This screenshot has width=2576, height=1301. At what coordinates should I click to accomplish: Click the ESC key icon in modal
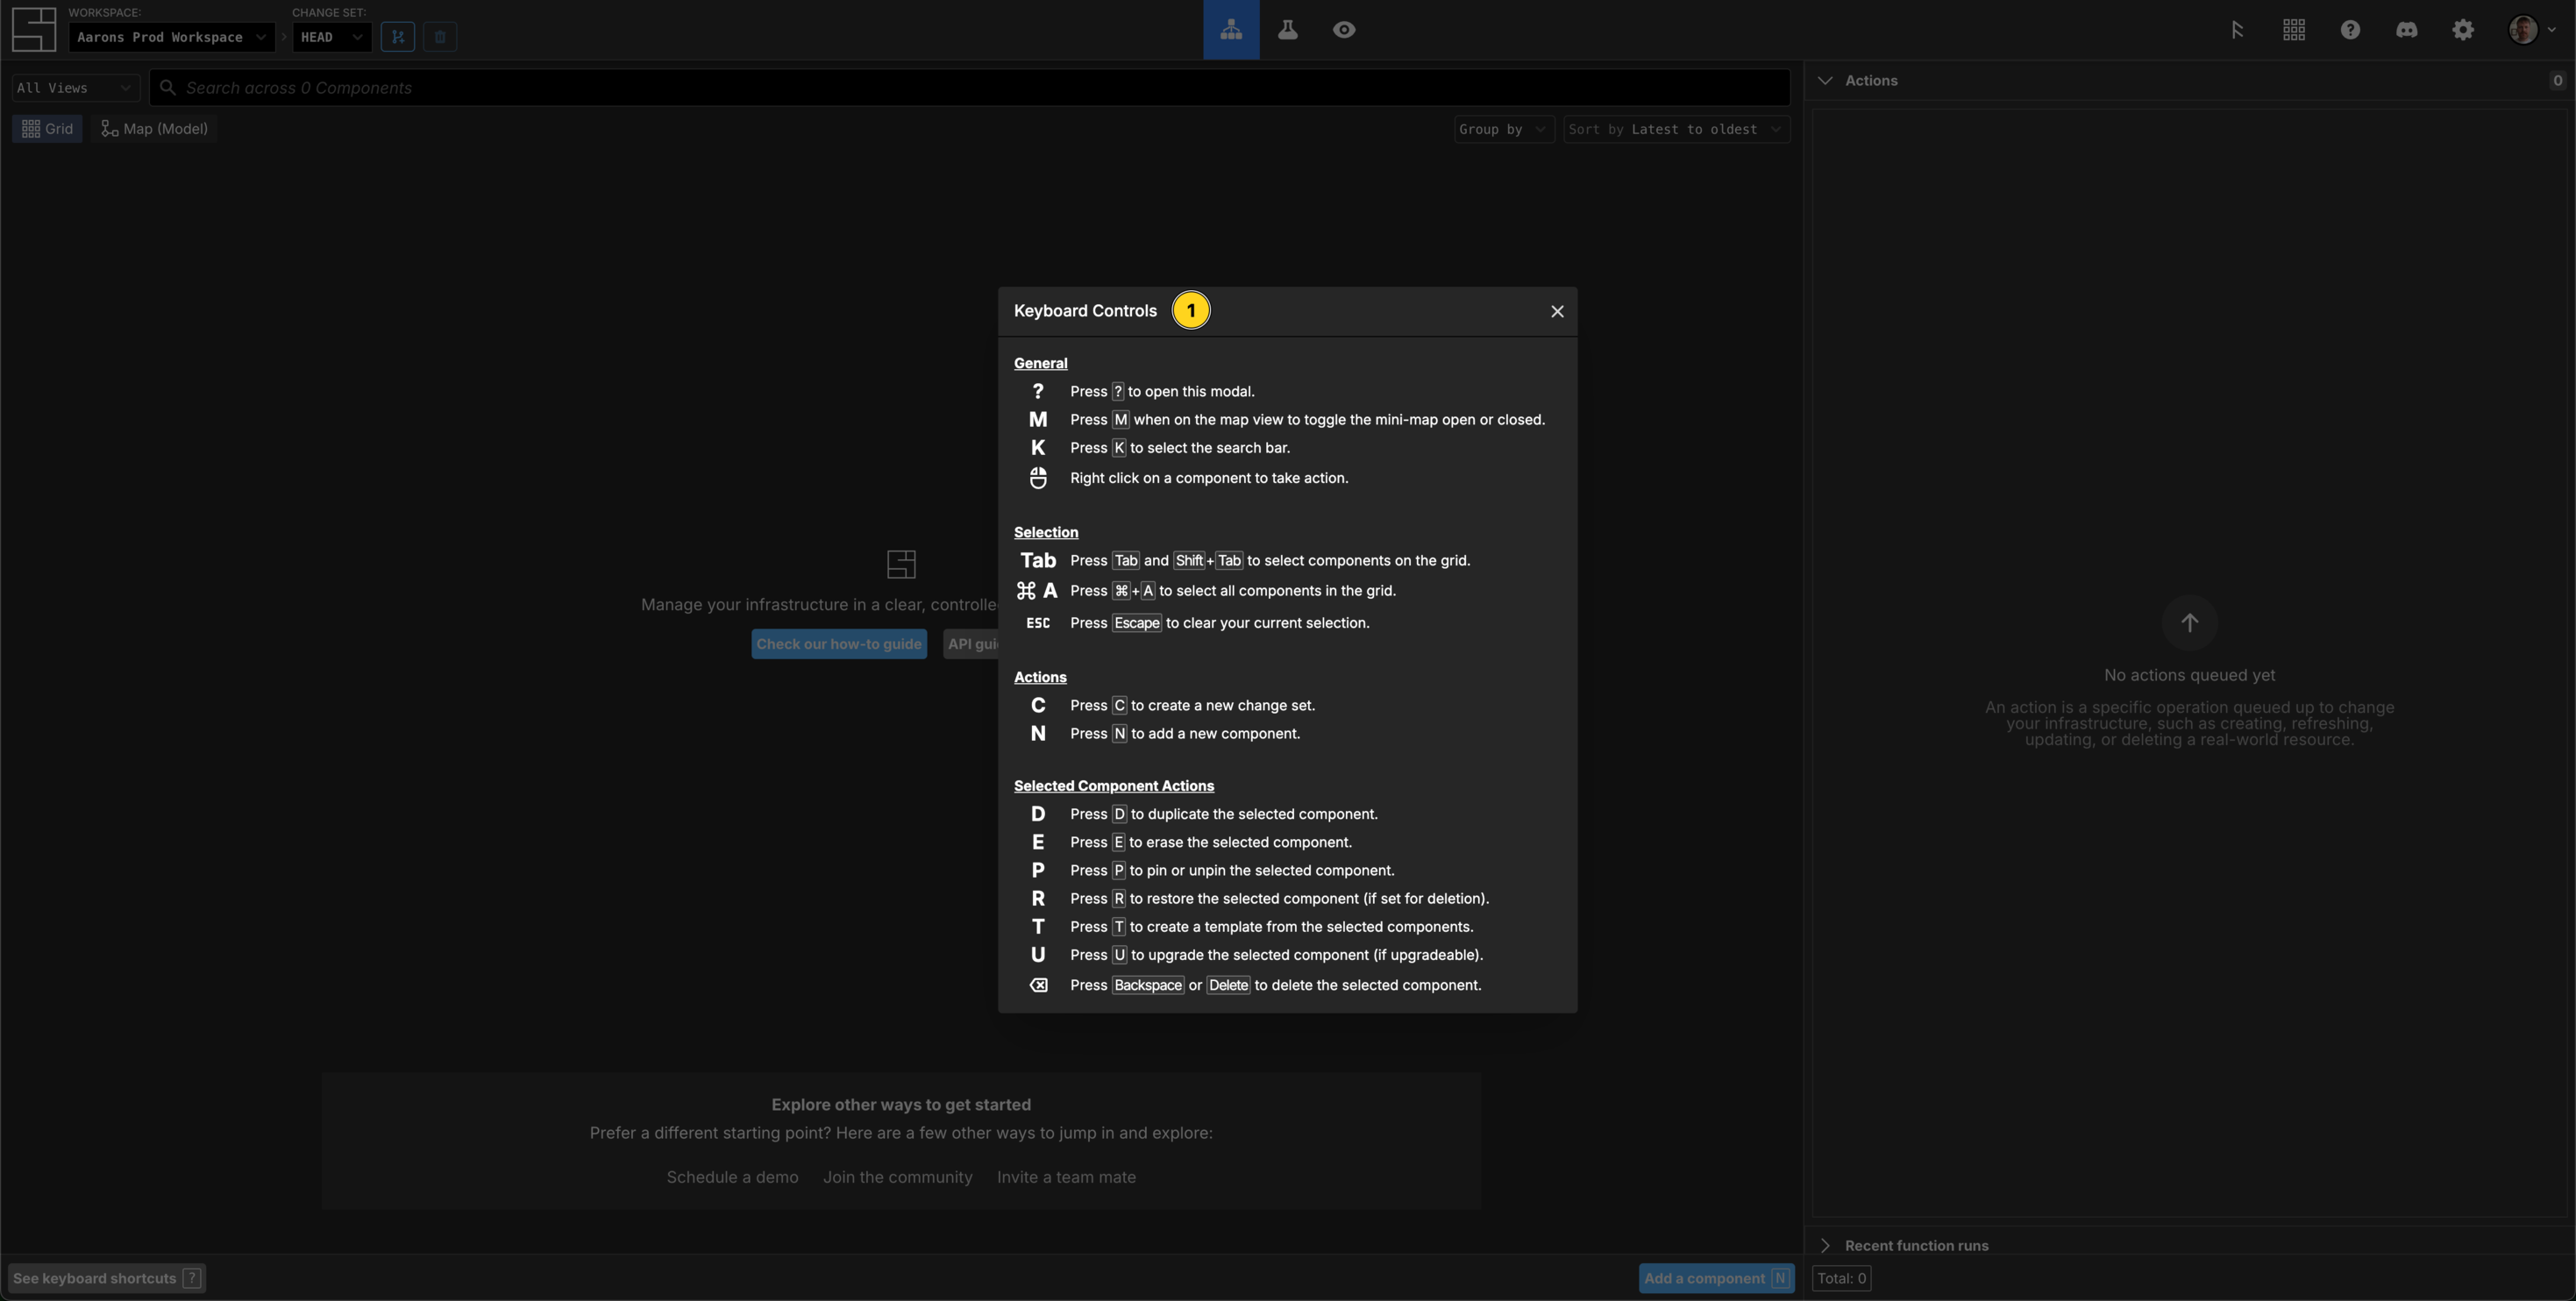(x=1038, y=623)
